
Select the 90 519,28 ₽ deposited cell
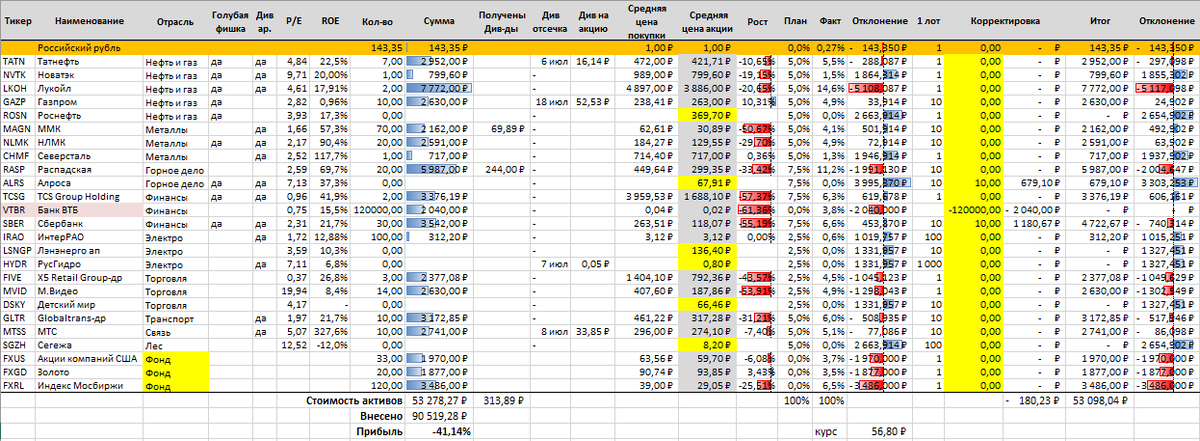click(438, 416)
